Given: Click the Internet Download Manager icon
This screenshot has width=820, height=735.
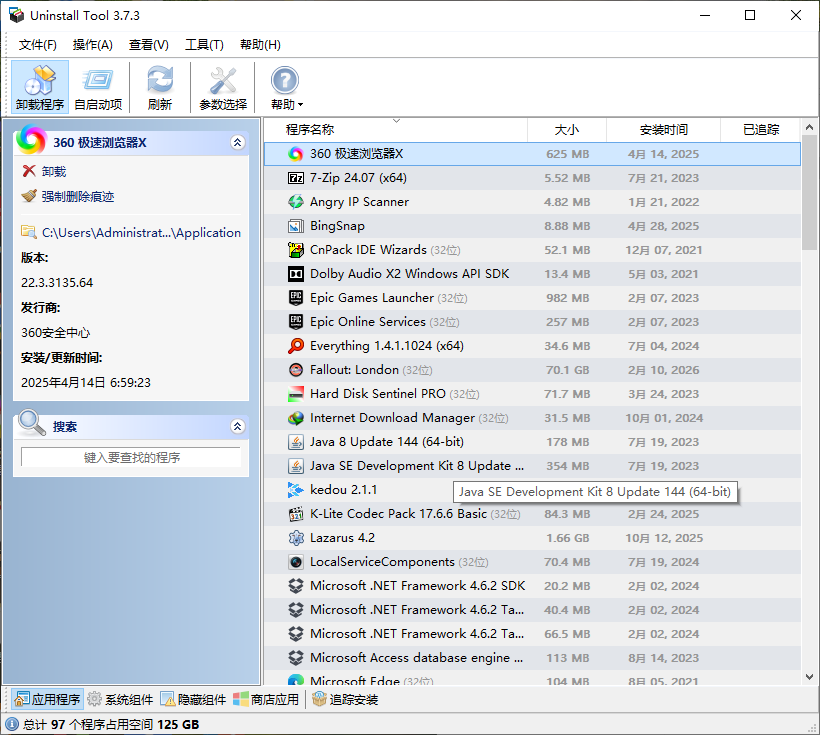Looking at the screenshot, I should click(x=295, y=418).
